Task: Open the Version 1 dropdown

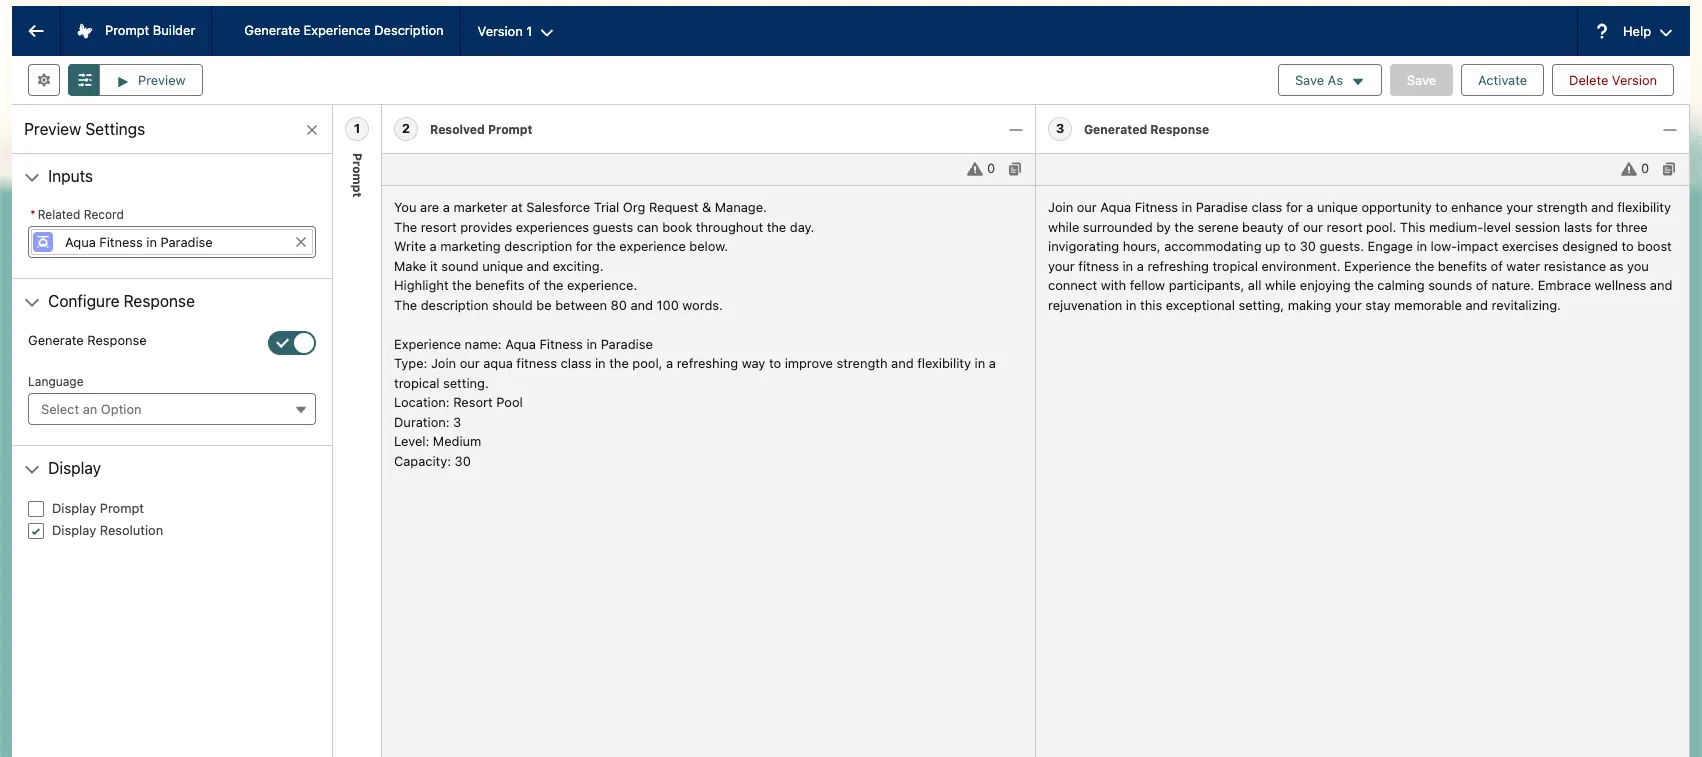Action: (515, 32)
